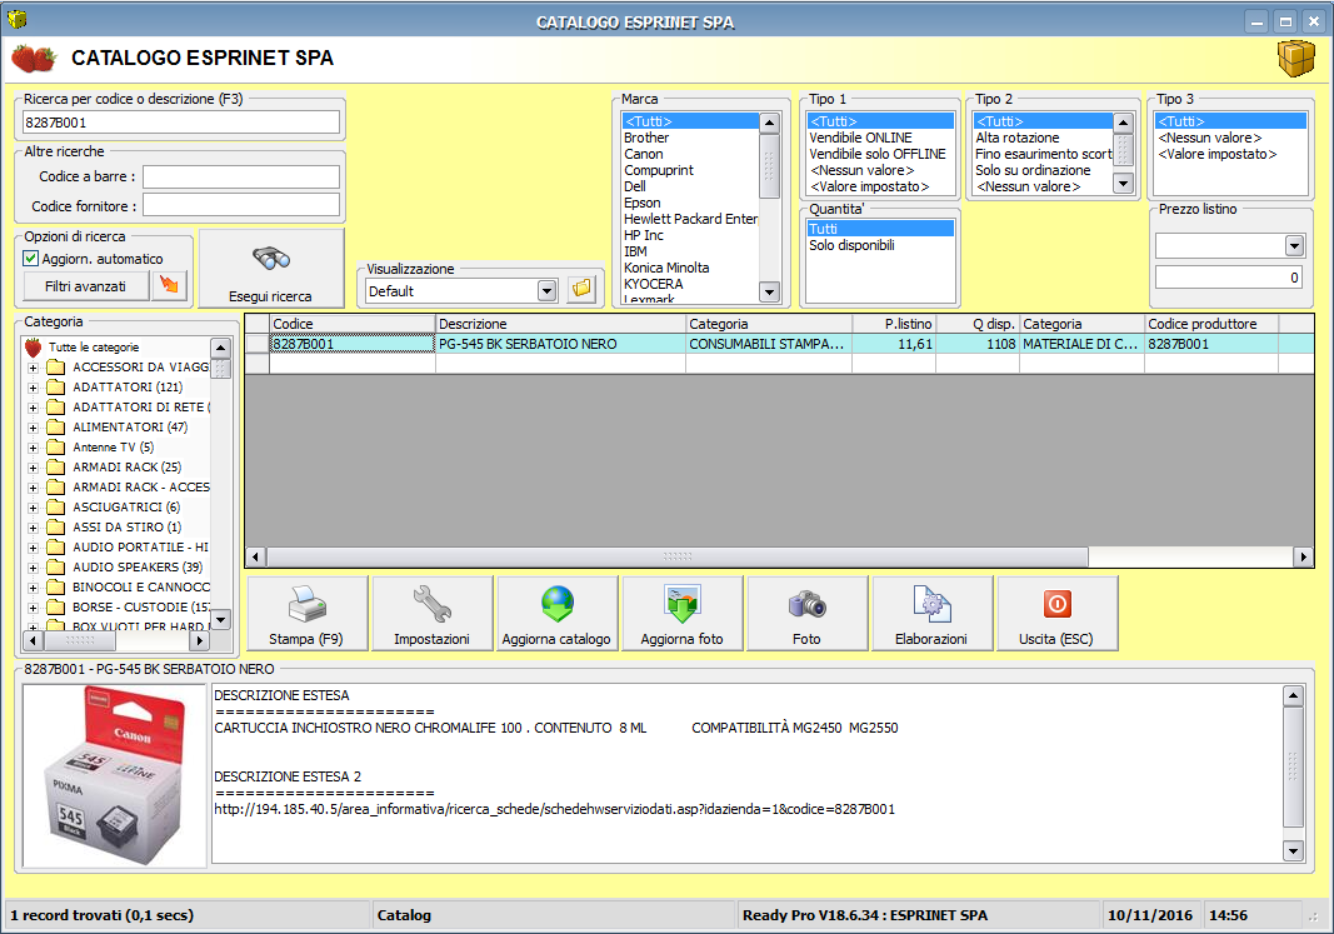
Task: Select the ALIMENTATORI (47) folder icon
Action: coord(56,427)
